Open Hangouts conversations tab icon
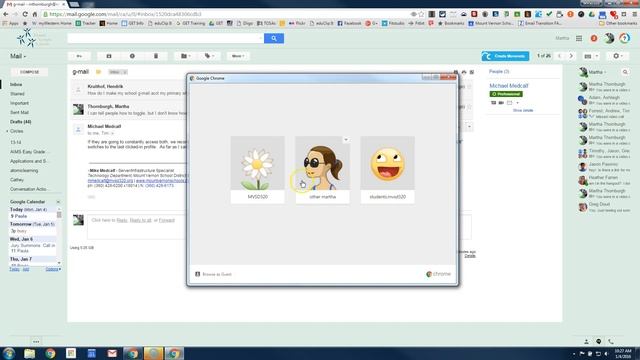Viewport: 640px width, 360px height. click(x=599, y=341)
